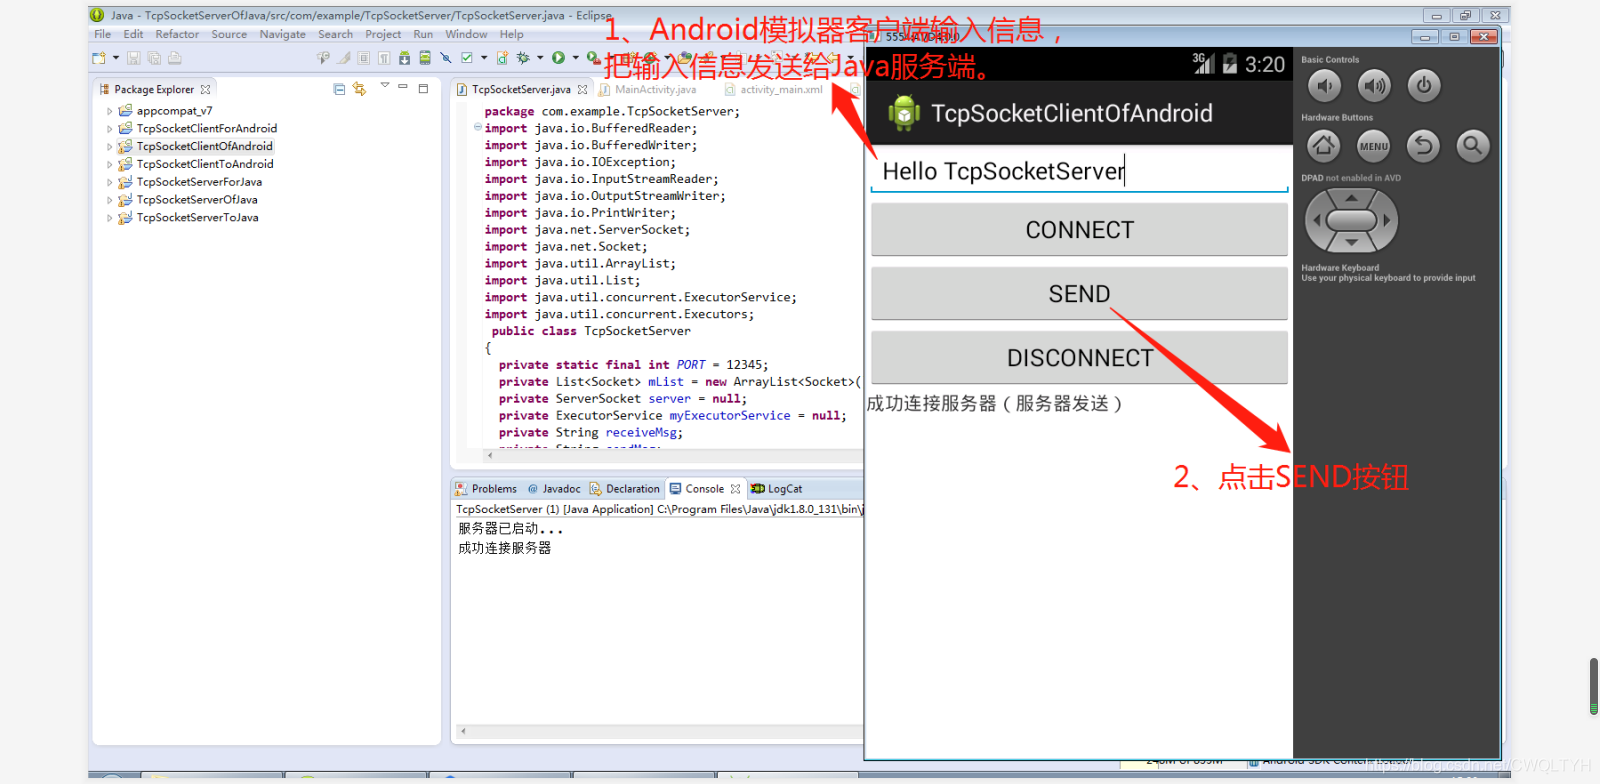Open the File menu
The height and width of the screenshot is (784, 1600).
pos(102,34)
